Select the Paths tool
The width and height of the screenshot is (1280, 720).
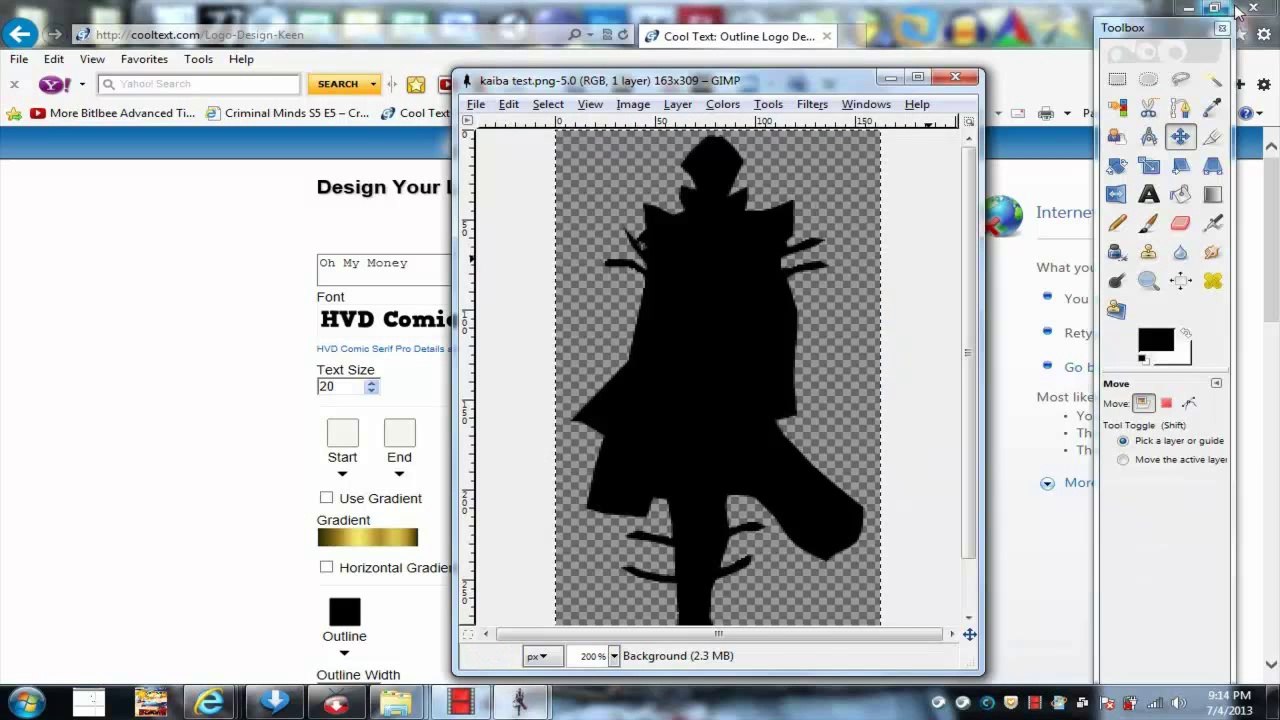click(x=1180, y=107)
